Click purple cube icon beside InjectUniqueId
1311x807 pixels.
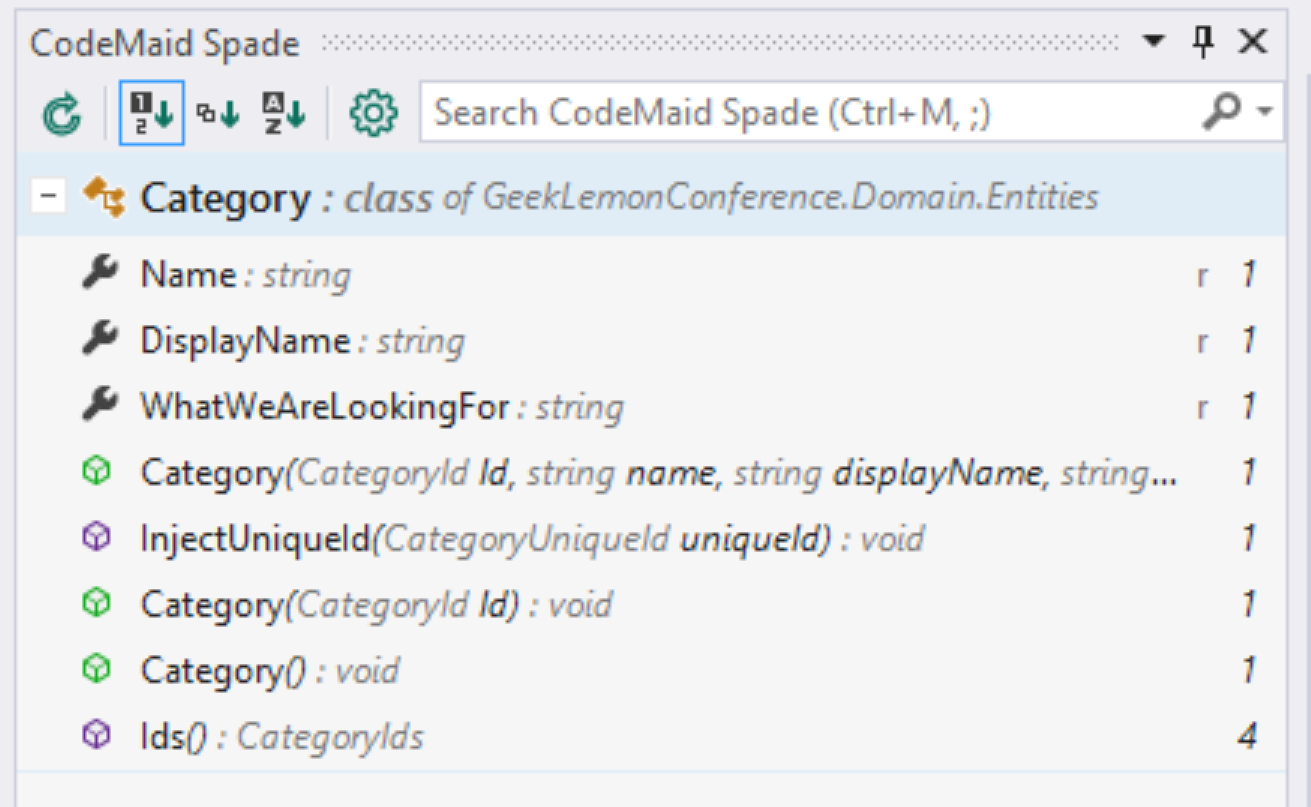point(95,539)
